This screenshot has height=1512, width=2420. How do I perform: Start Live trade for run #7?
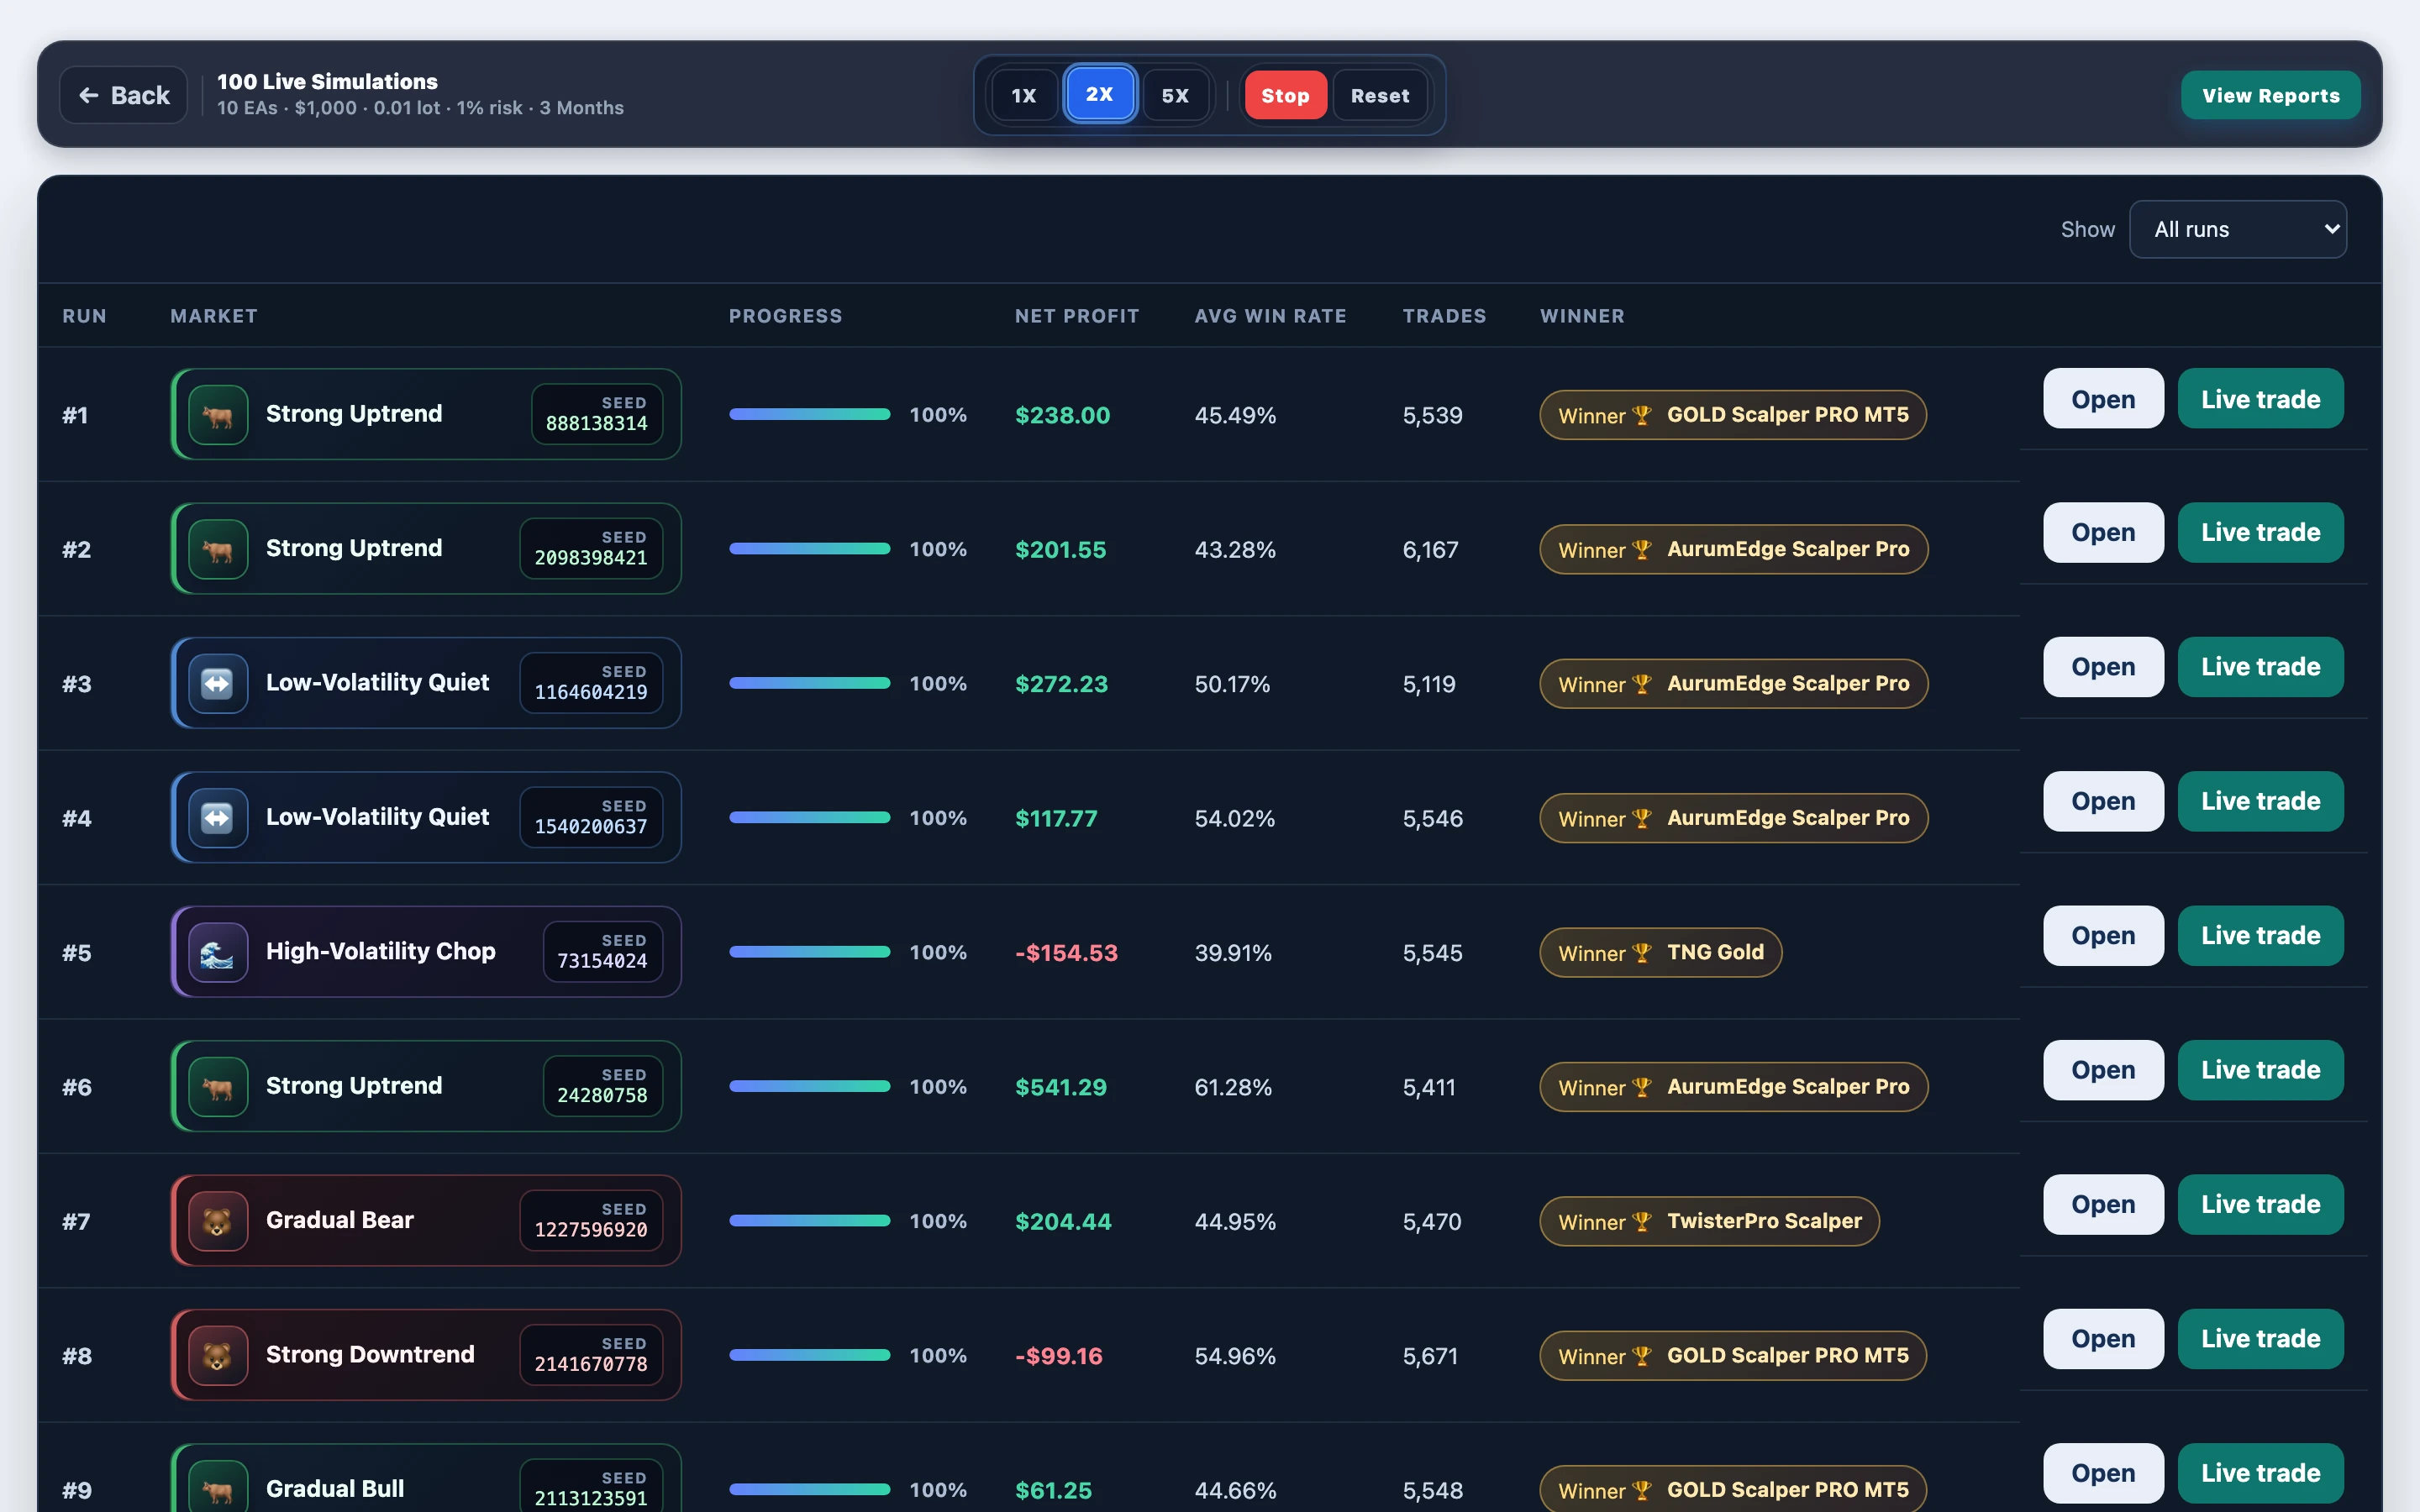pyautogui.click(x=2260, y=1204)
